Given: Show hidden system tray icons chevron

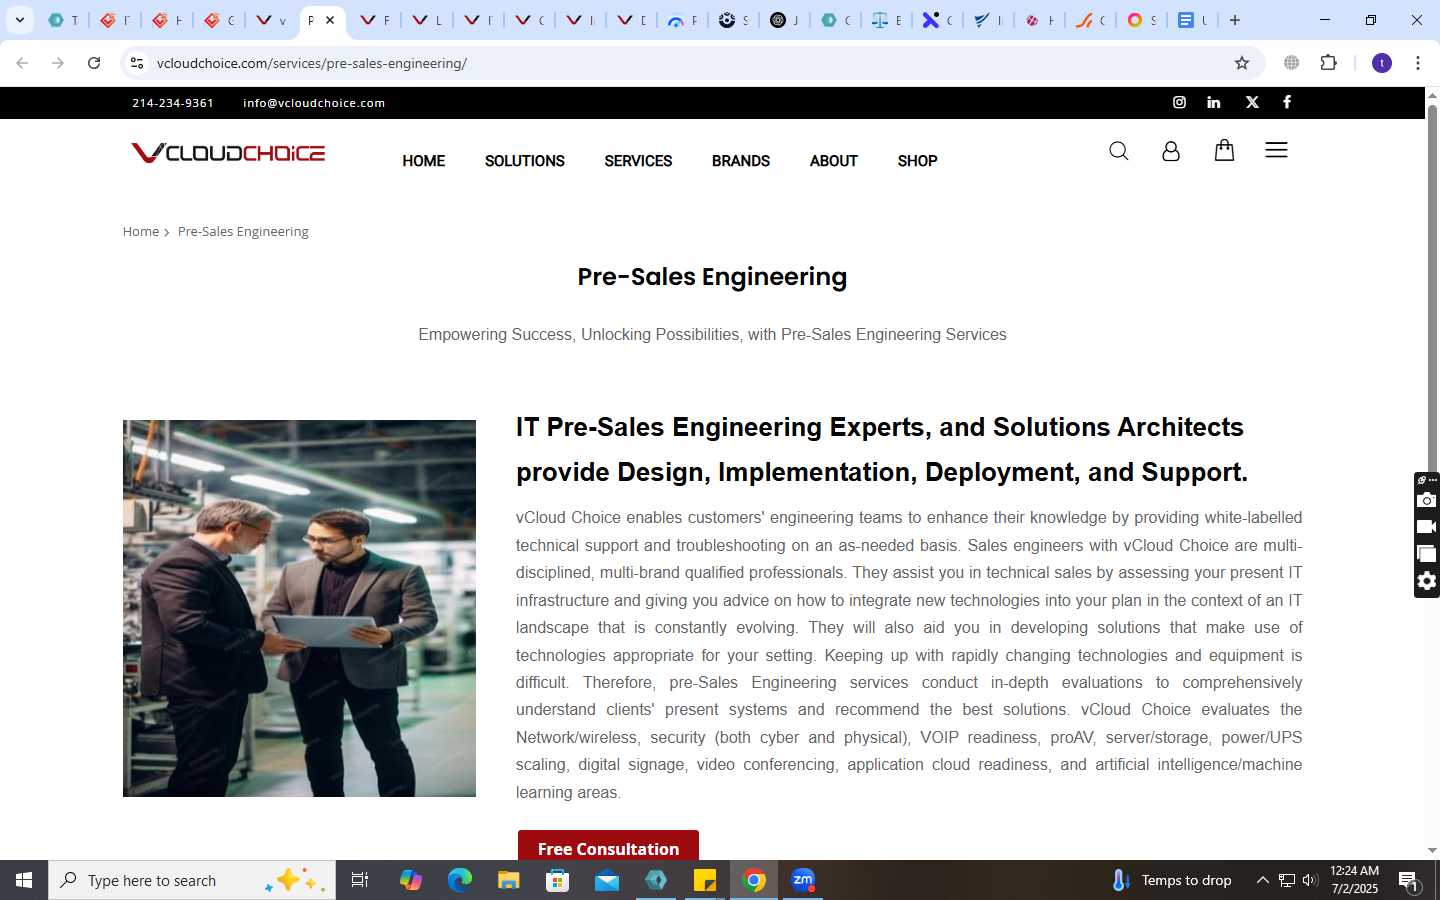Looking at the screenshot, I should point(1262,880).
